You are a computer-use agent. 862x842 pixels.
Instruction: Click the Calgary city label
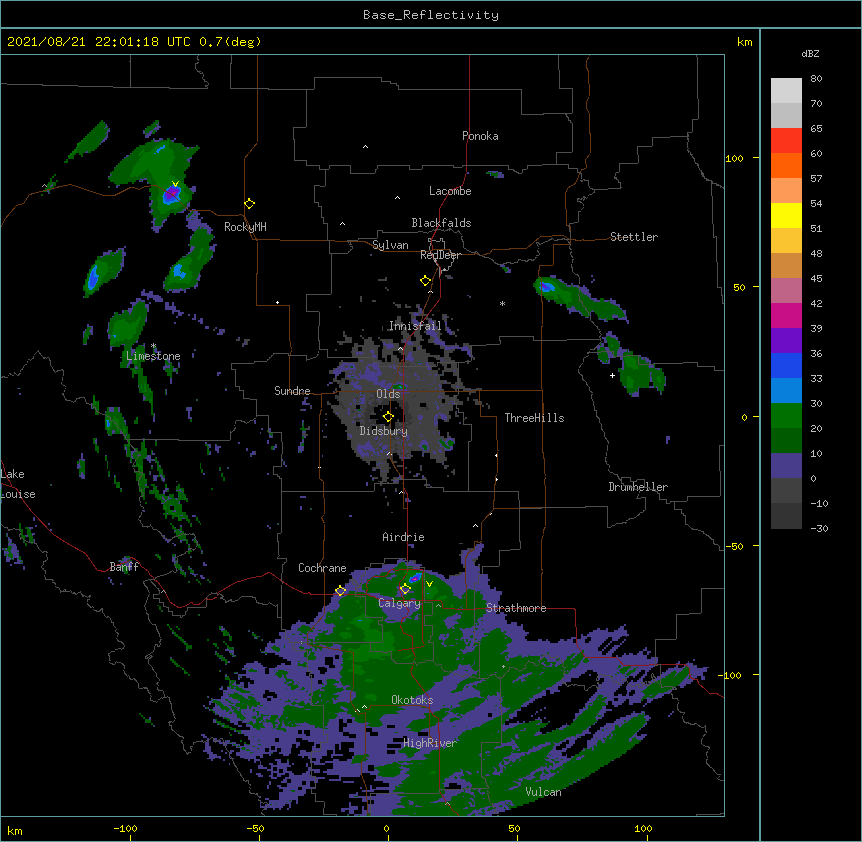(400, 603)
